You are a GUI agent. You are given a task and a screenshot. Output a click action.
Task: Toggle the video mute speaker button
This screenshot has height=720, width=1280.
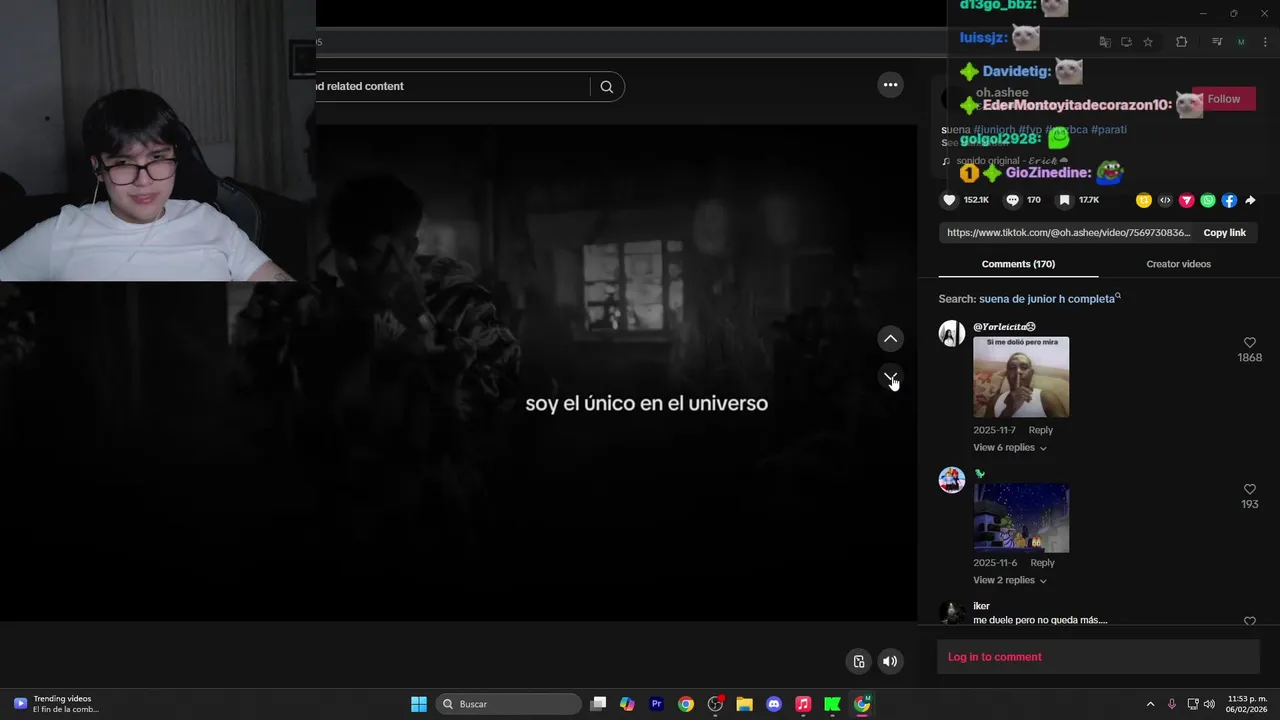pos(889,661)
